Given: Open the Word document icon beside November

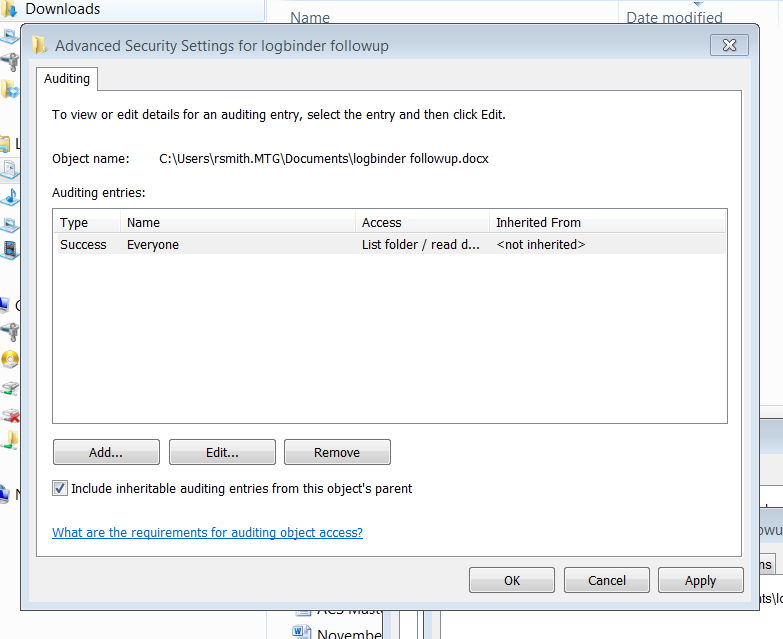Looking at the screenshot, I should [x=301, y=632].
